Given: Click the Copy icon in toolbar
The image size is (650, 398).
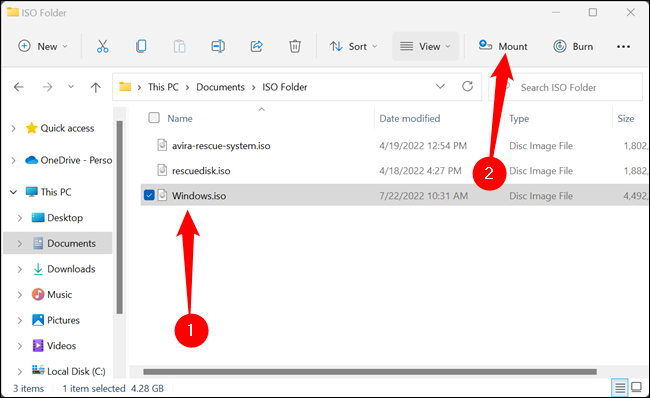Looking at the screenshot, I should pyautogui.click(x=141, y=46).
